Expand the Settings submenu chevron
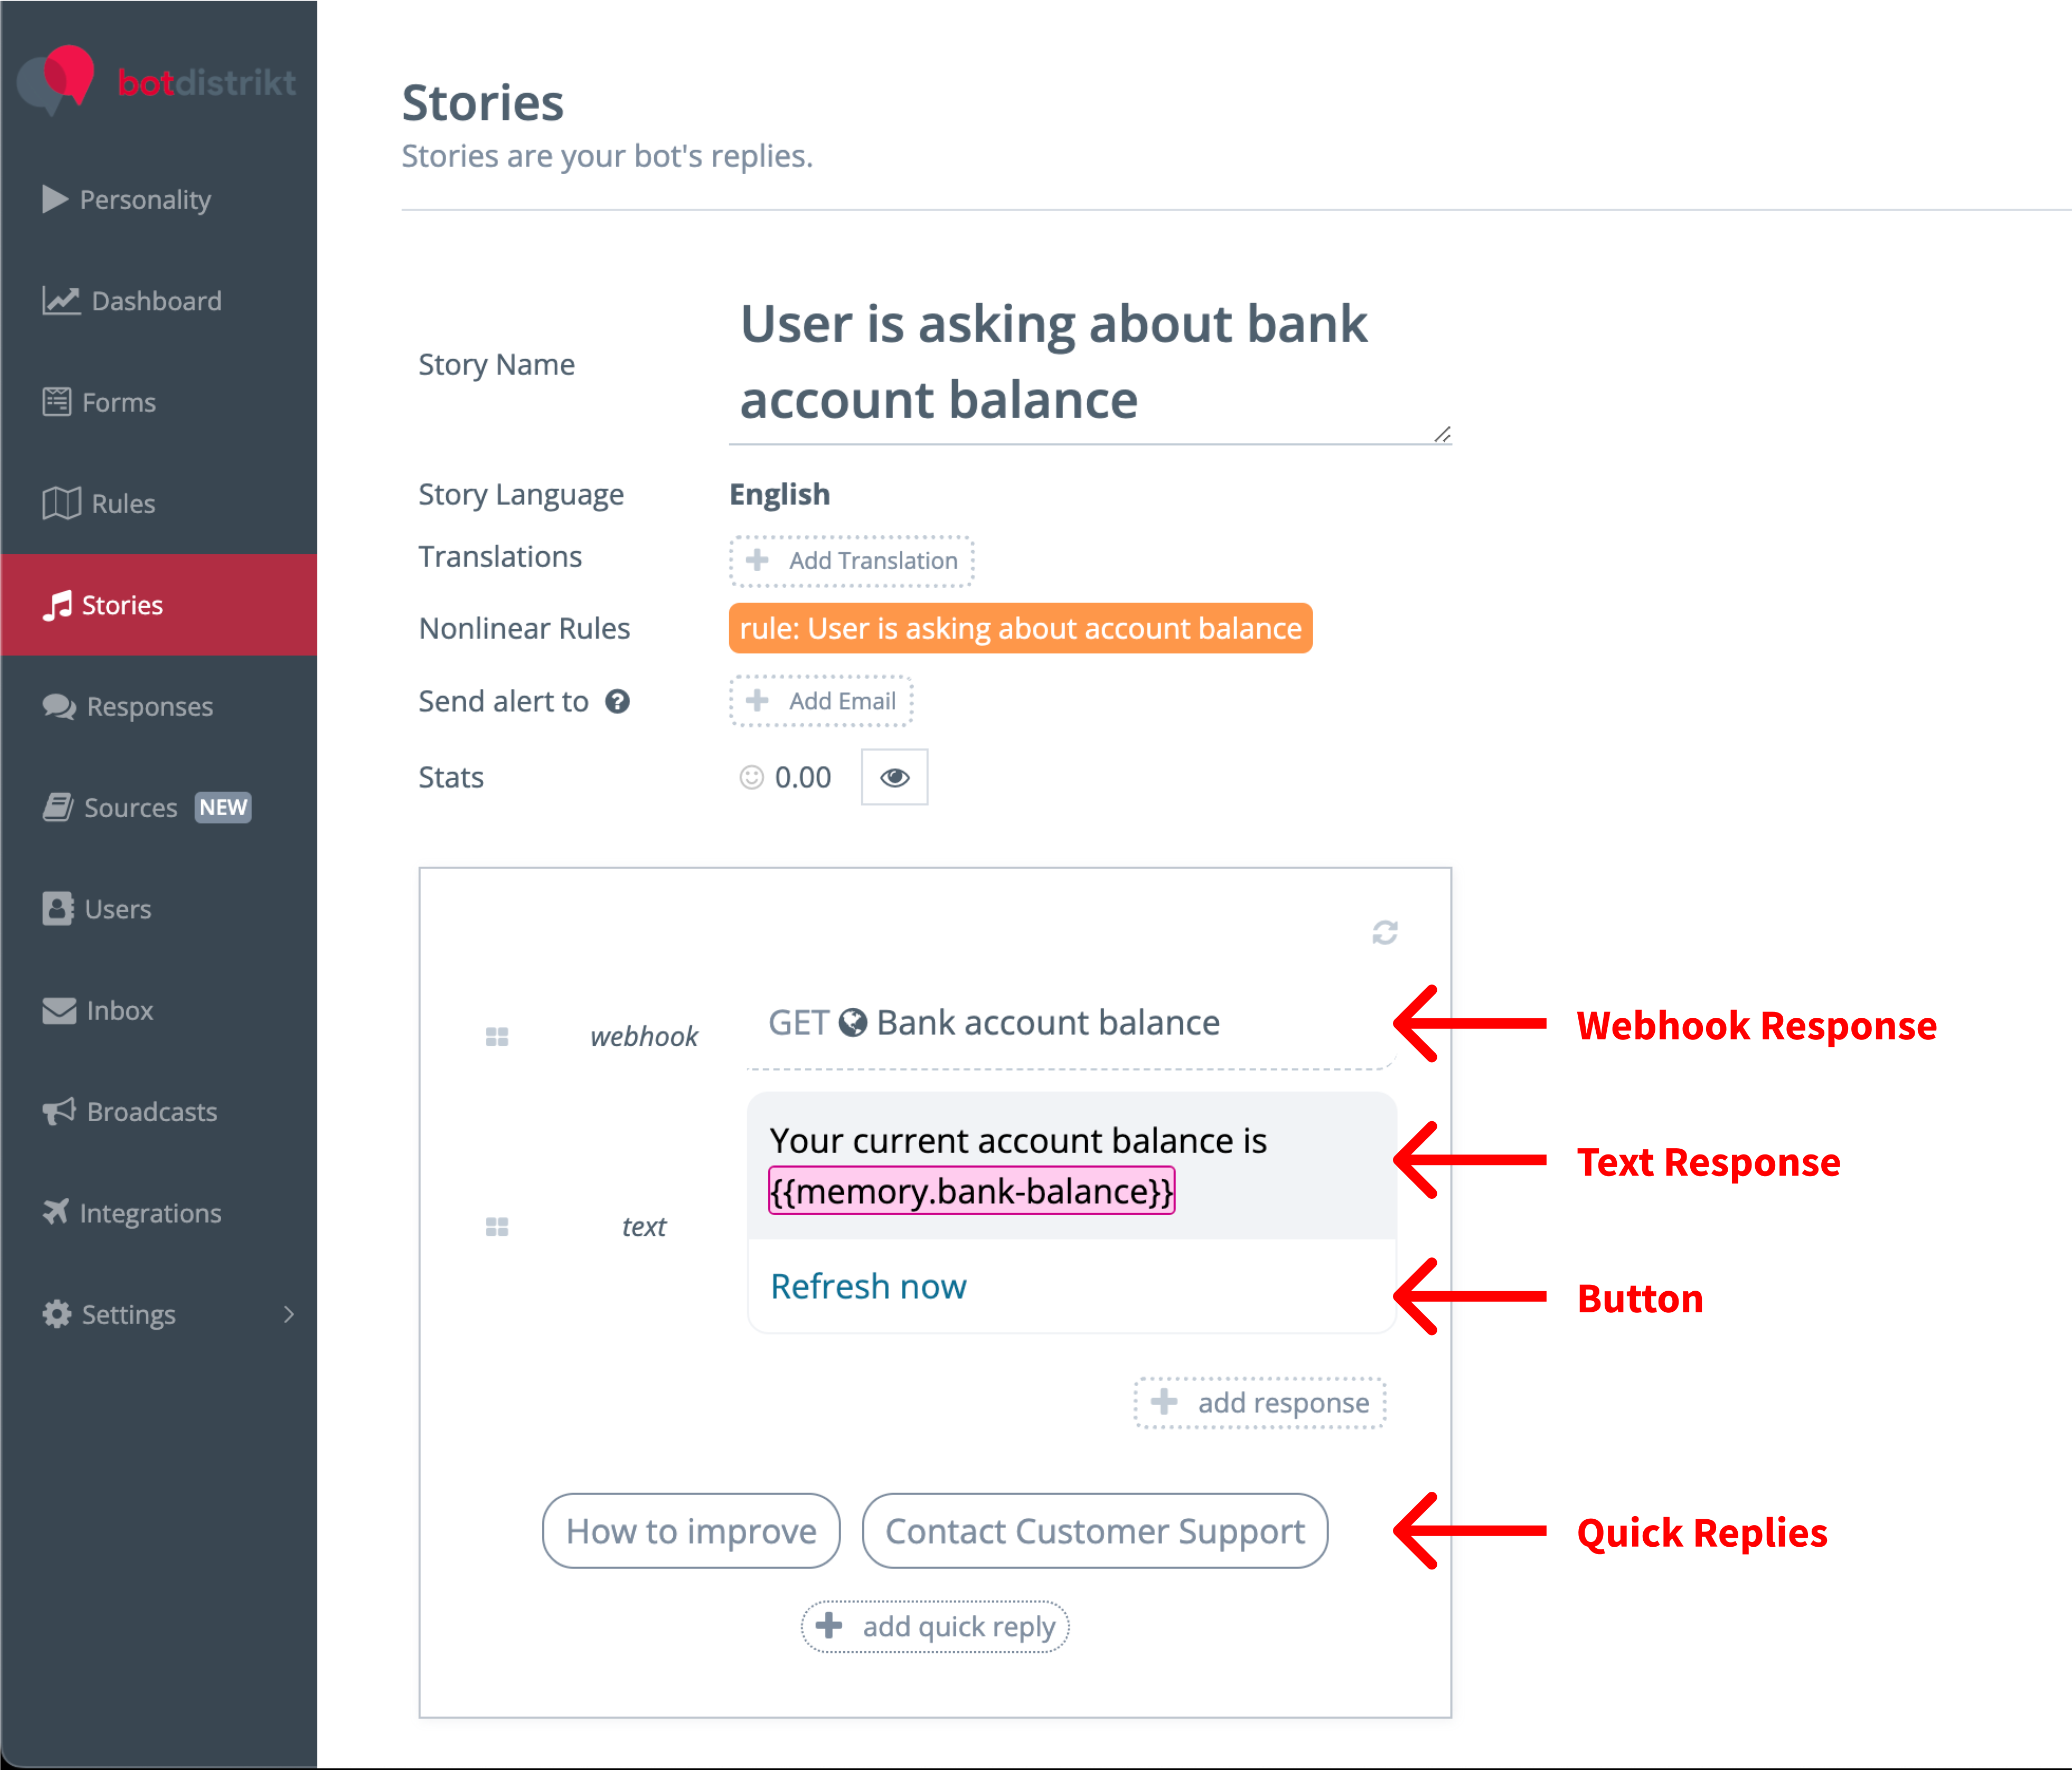Viewport: 2072px width, 1770px height. pyautogui.click(x=289, y=1314)
